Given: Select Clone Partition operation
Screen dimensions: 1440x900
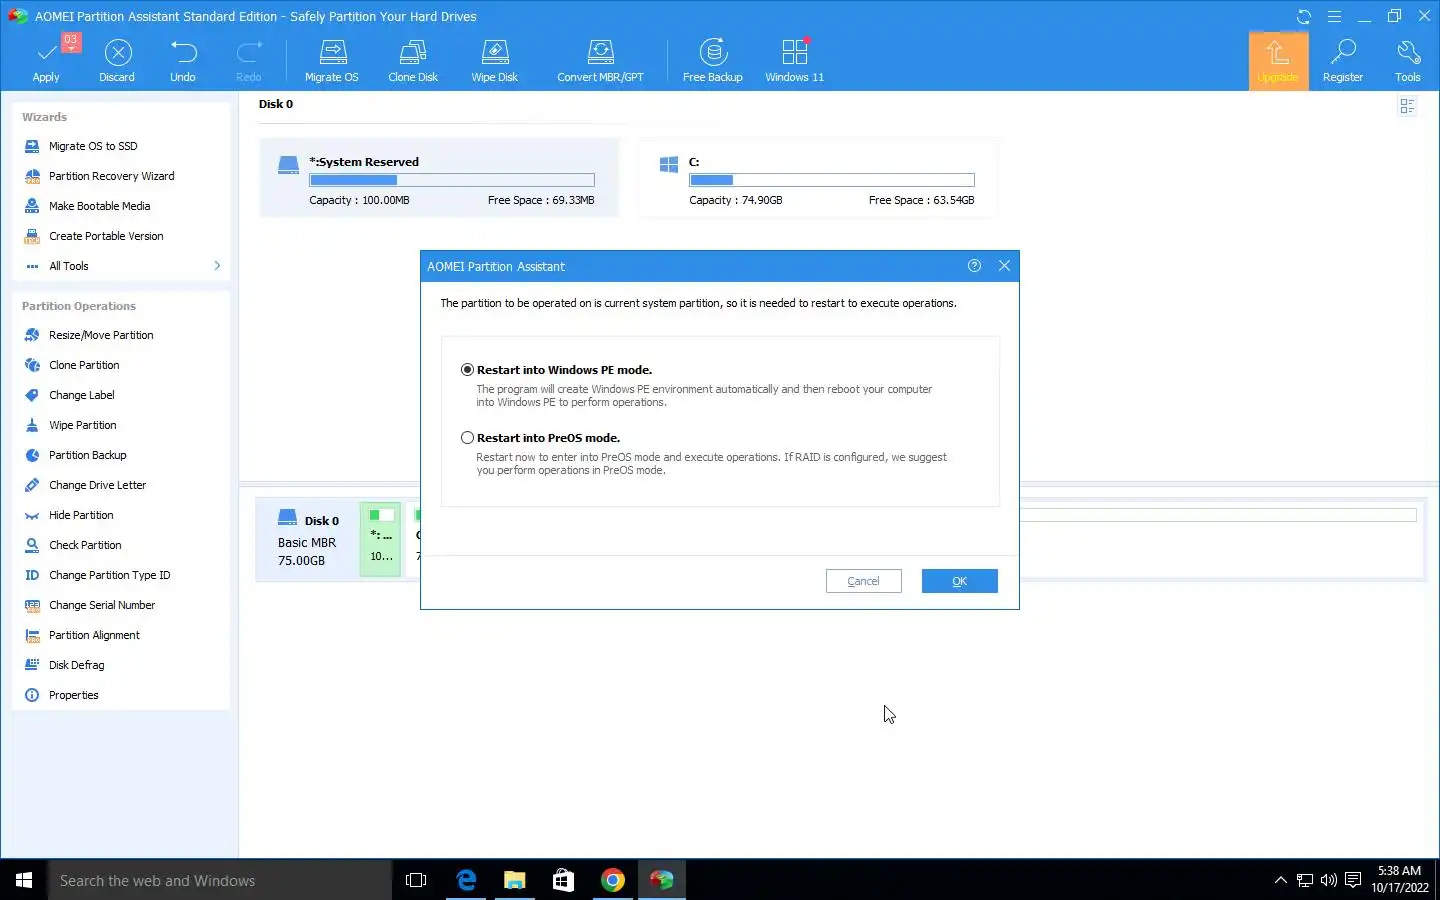Looking at the screenshot, I should click(84, 365).
